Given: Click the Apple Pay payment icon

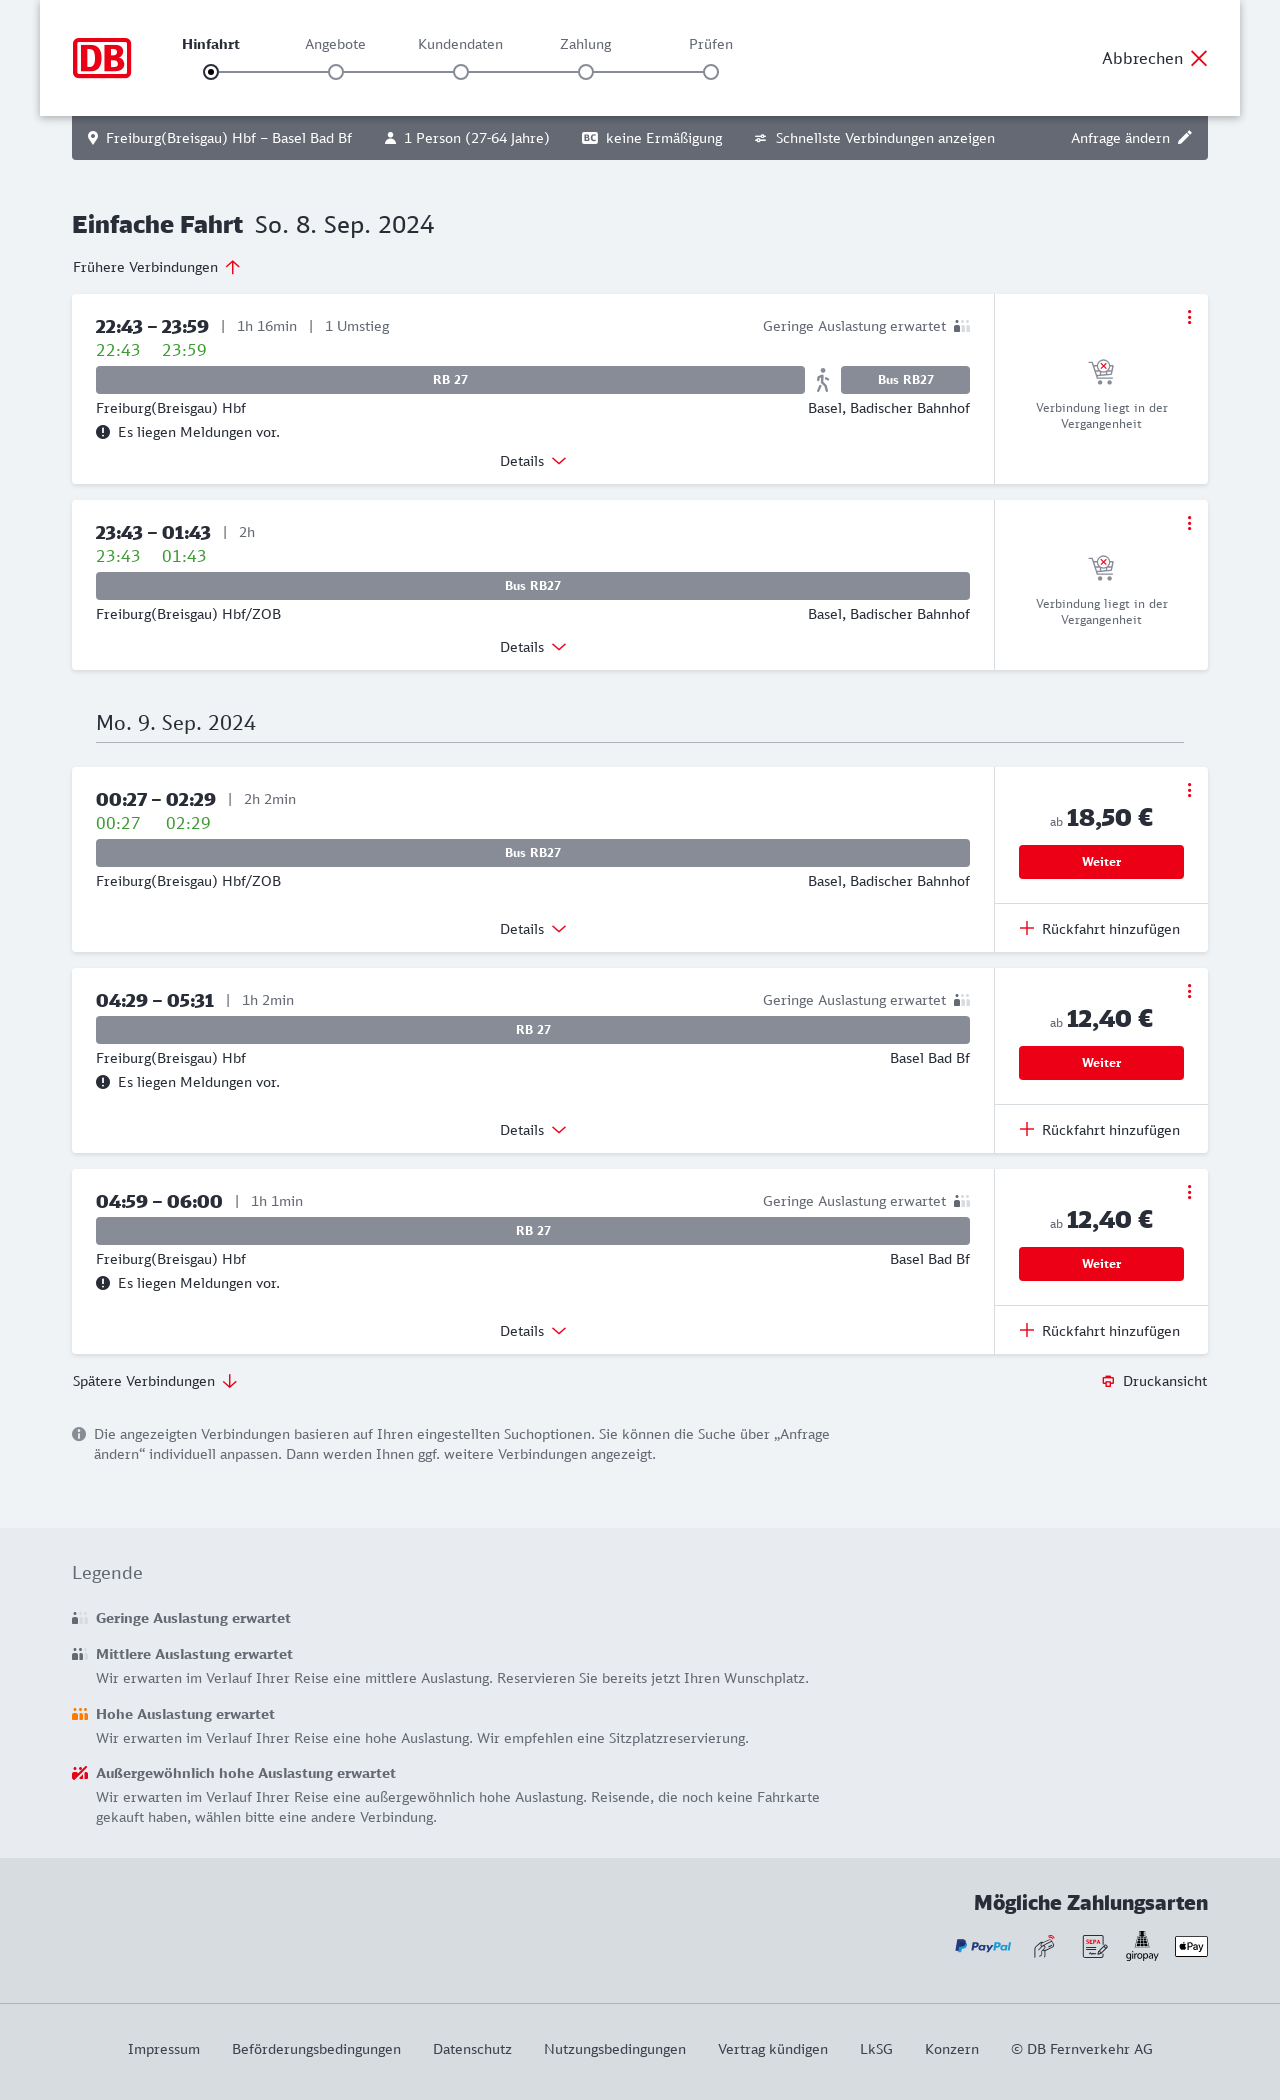Looking at the screenshot, I should pos(1191,1946).
